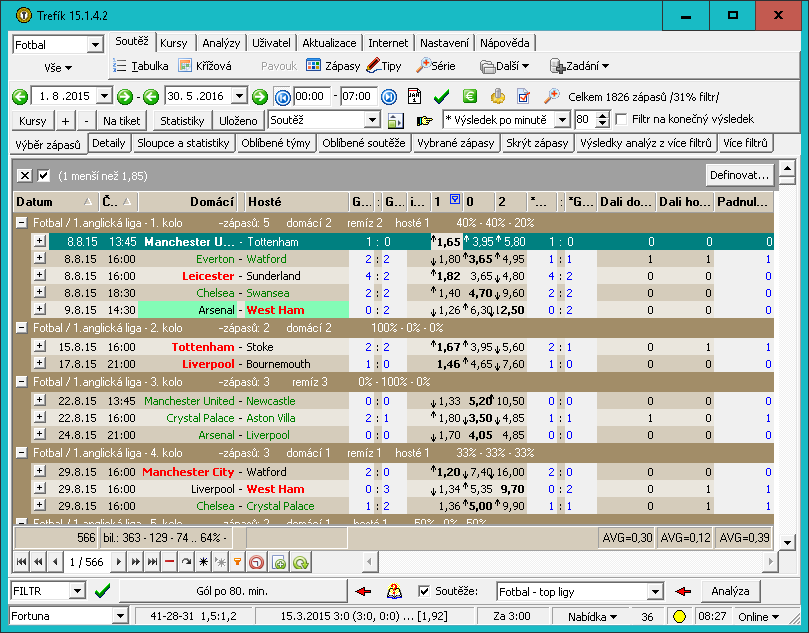Remove filter with the X box
Viewport: 809px width, 633px height.
pos(24,176)
